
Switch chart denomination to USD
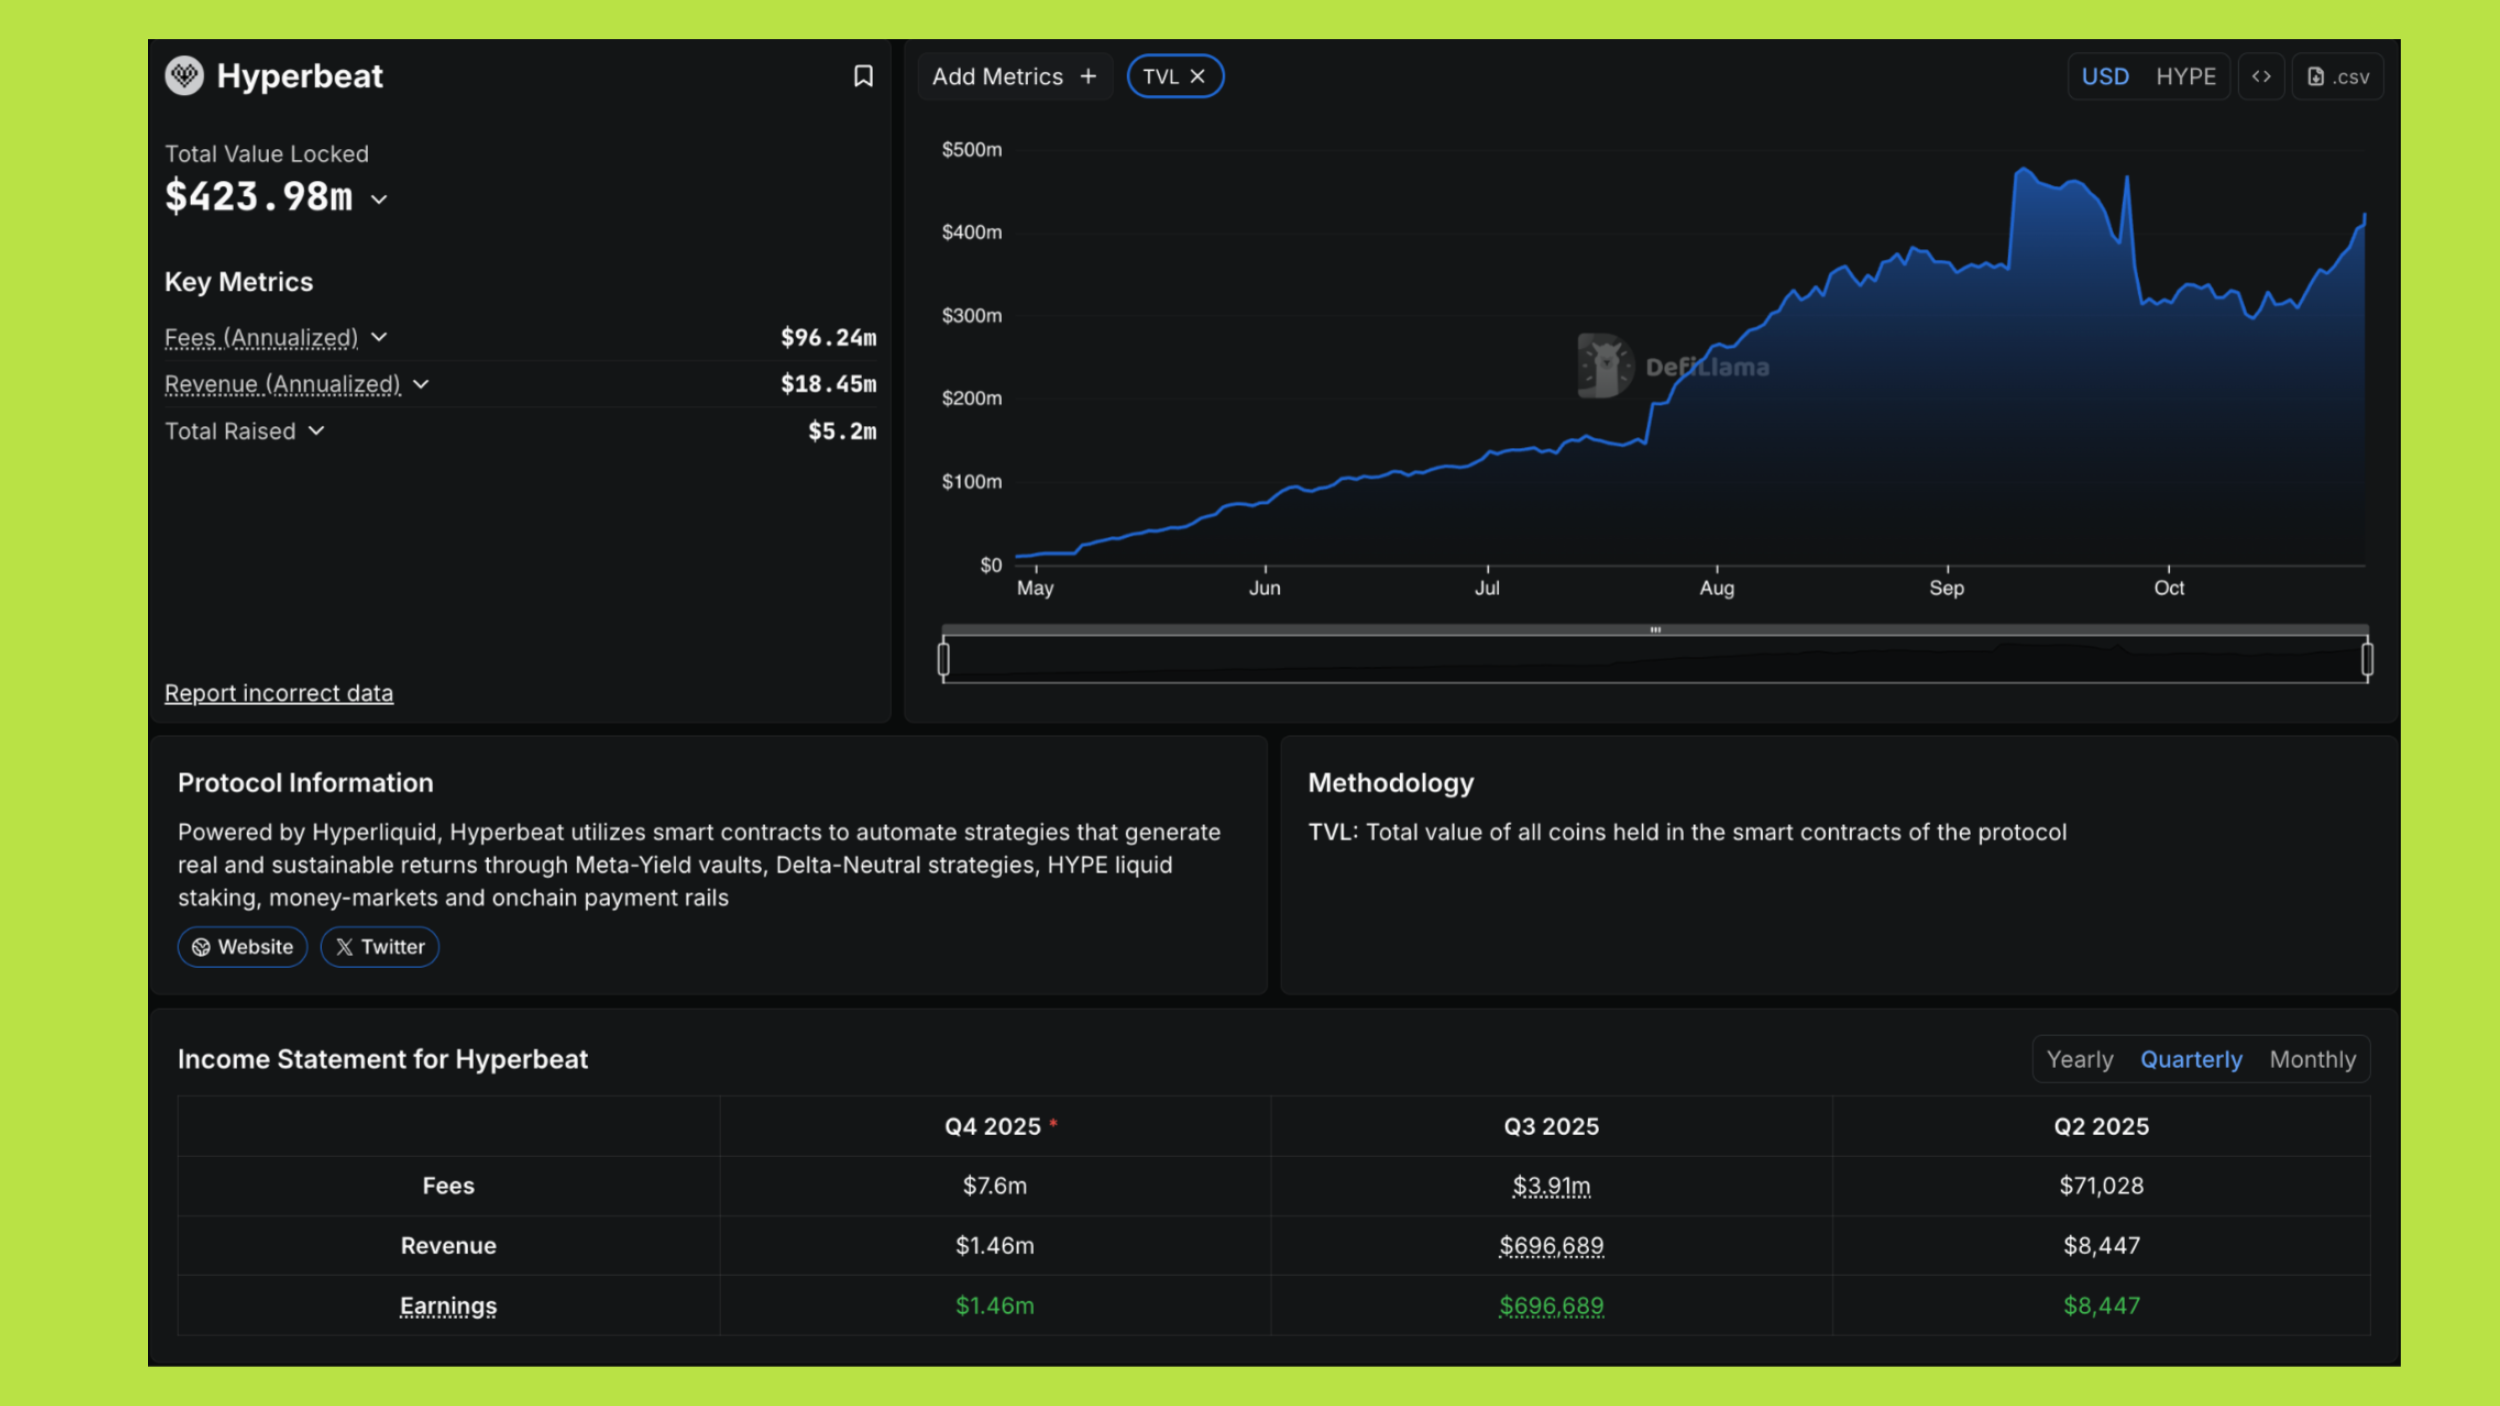2104,76
